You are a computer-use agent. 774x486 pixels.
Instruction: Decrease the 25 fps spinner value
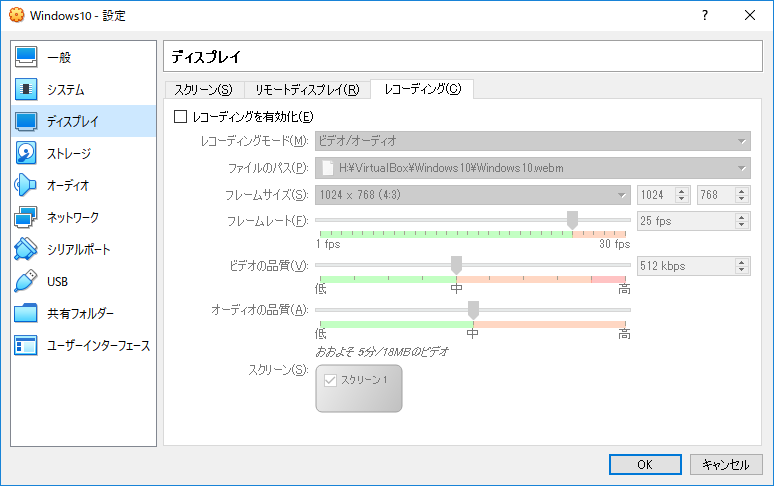[x=741, y=225]
